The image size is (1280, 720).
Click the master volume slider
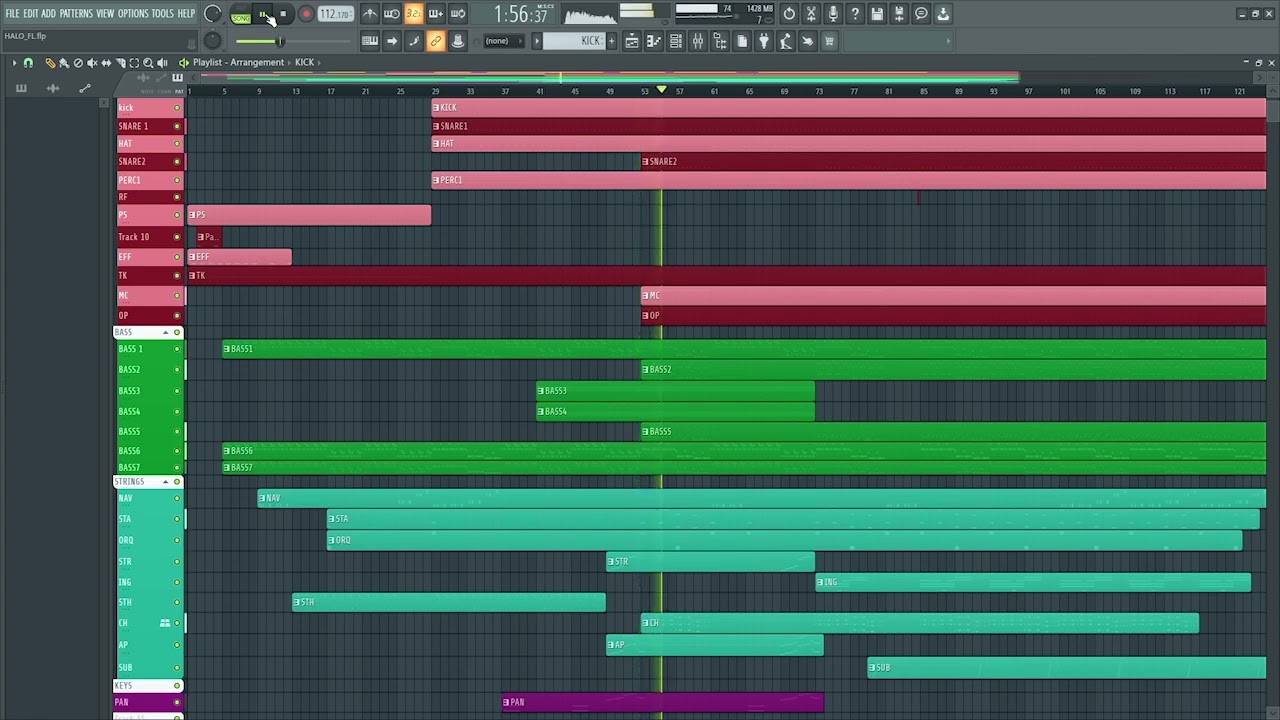click(x=293, y=41)
